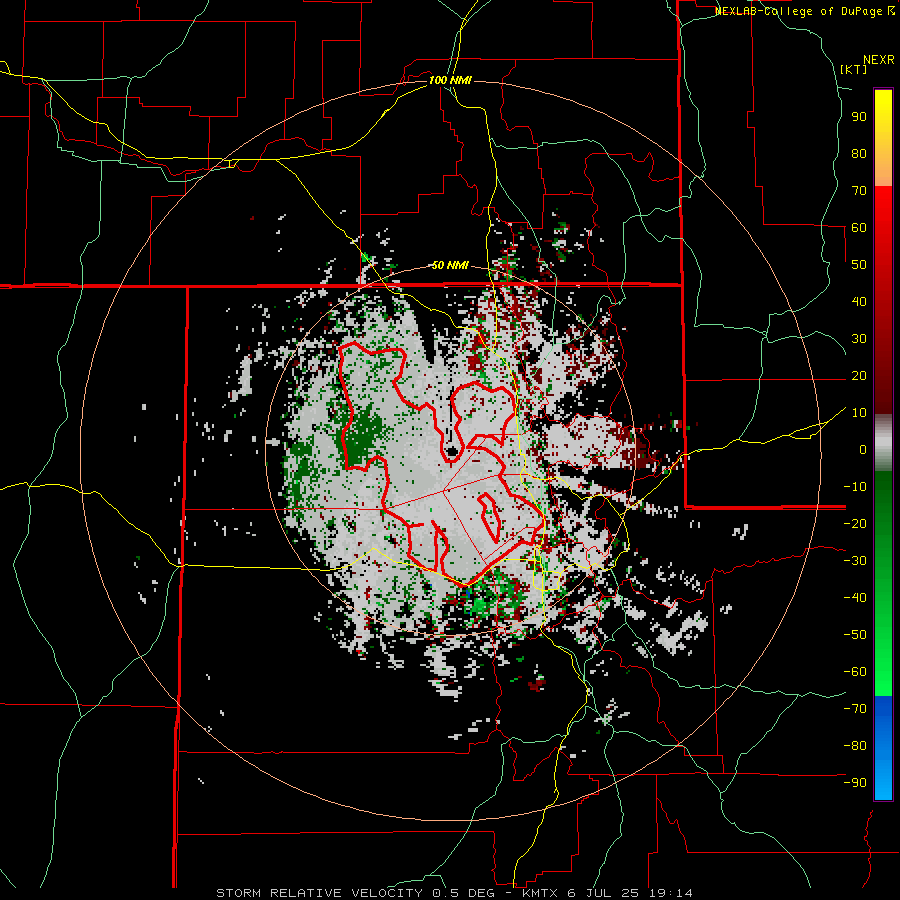Click the 80 label on the velocity scale
This screenshot has height=900, width=900.
coord(859,153)
